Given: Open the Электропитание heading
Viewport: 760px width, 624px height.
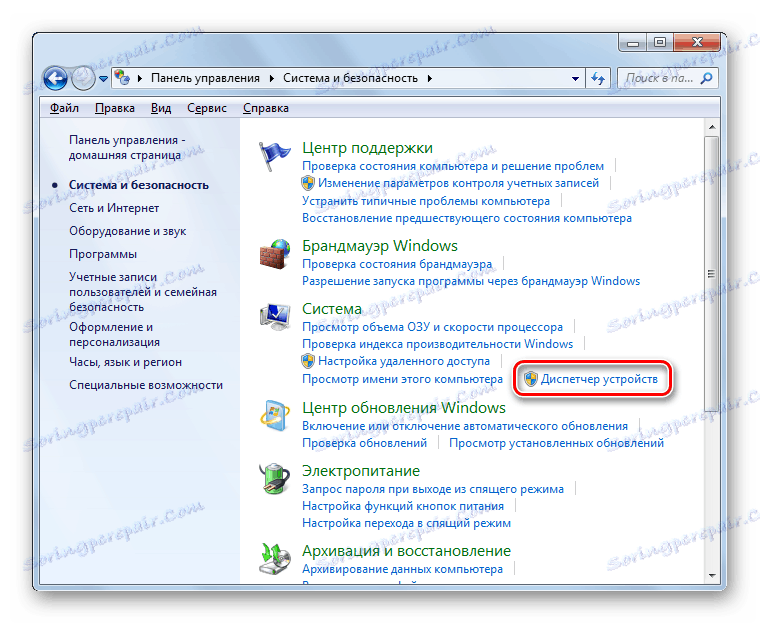Looking at the screenshot, I should click(x=361, y=471).
